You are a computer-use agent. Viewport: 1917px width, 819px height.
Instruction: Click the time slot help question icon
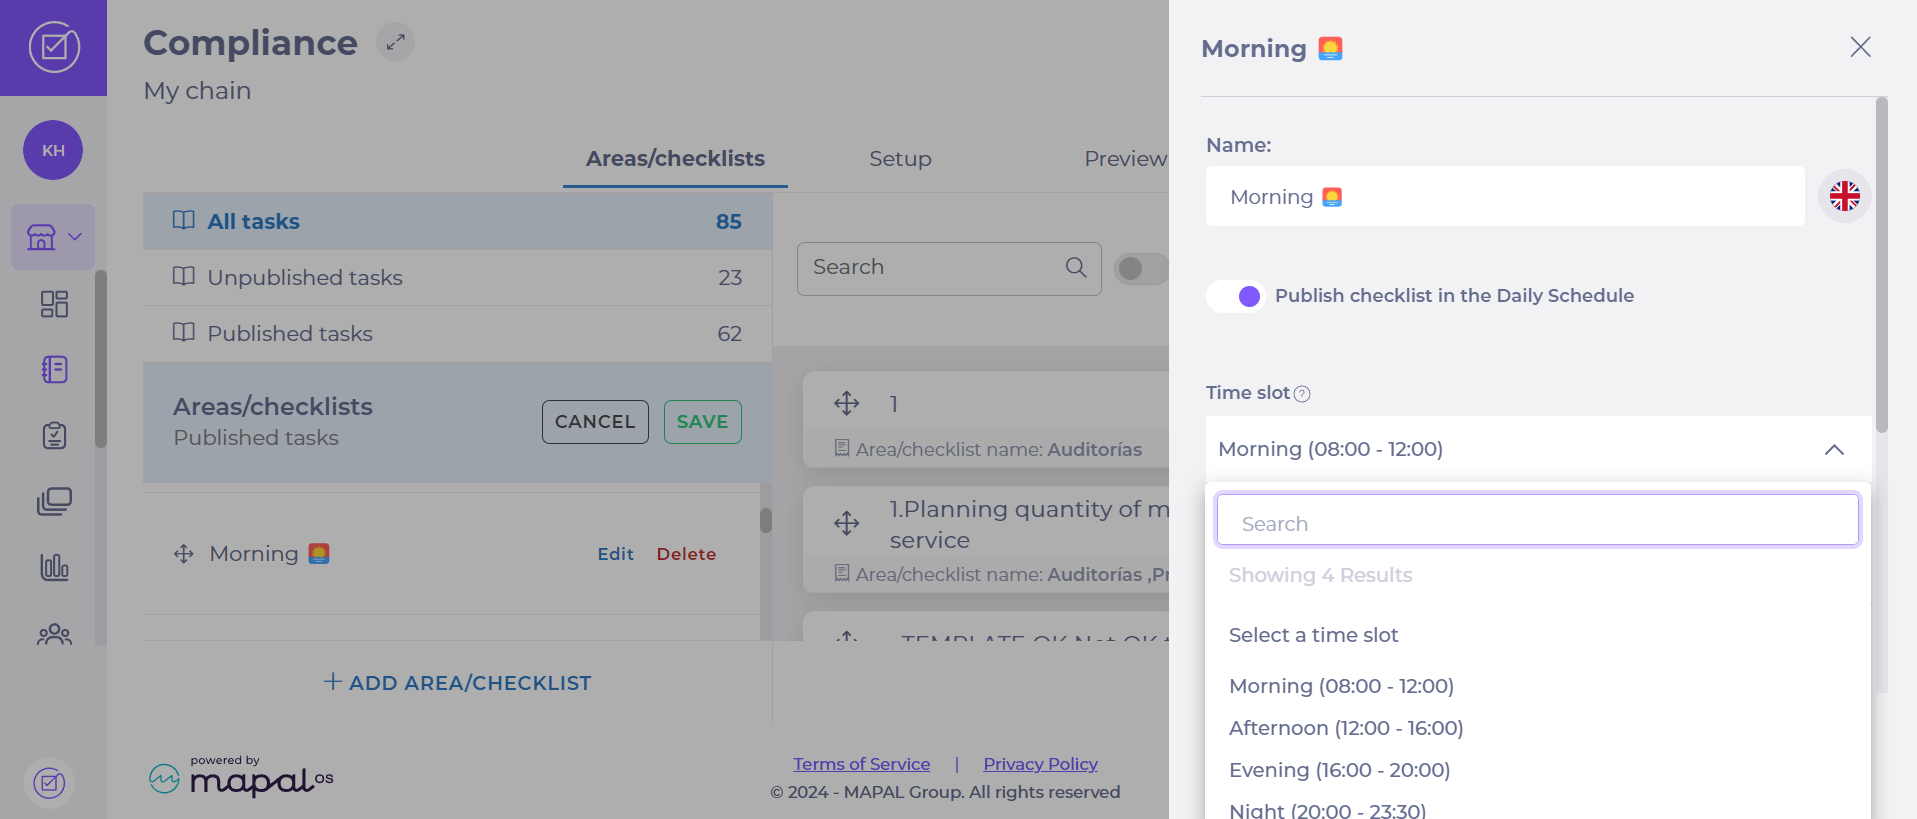pos(1302,394)
